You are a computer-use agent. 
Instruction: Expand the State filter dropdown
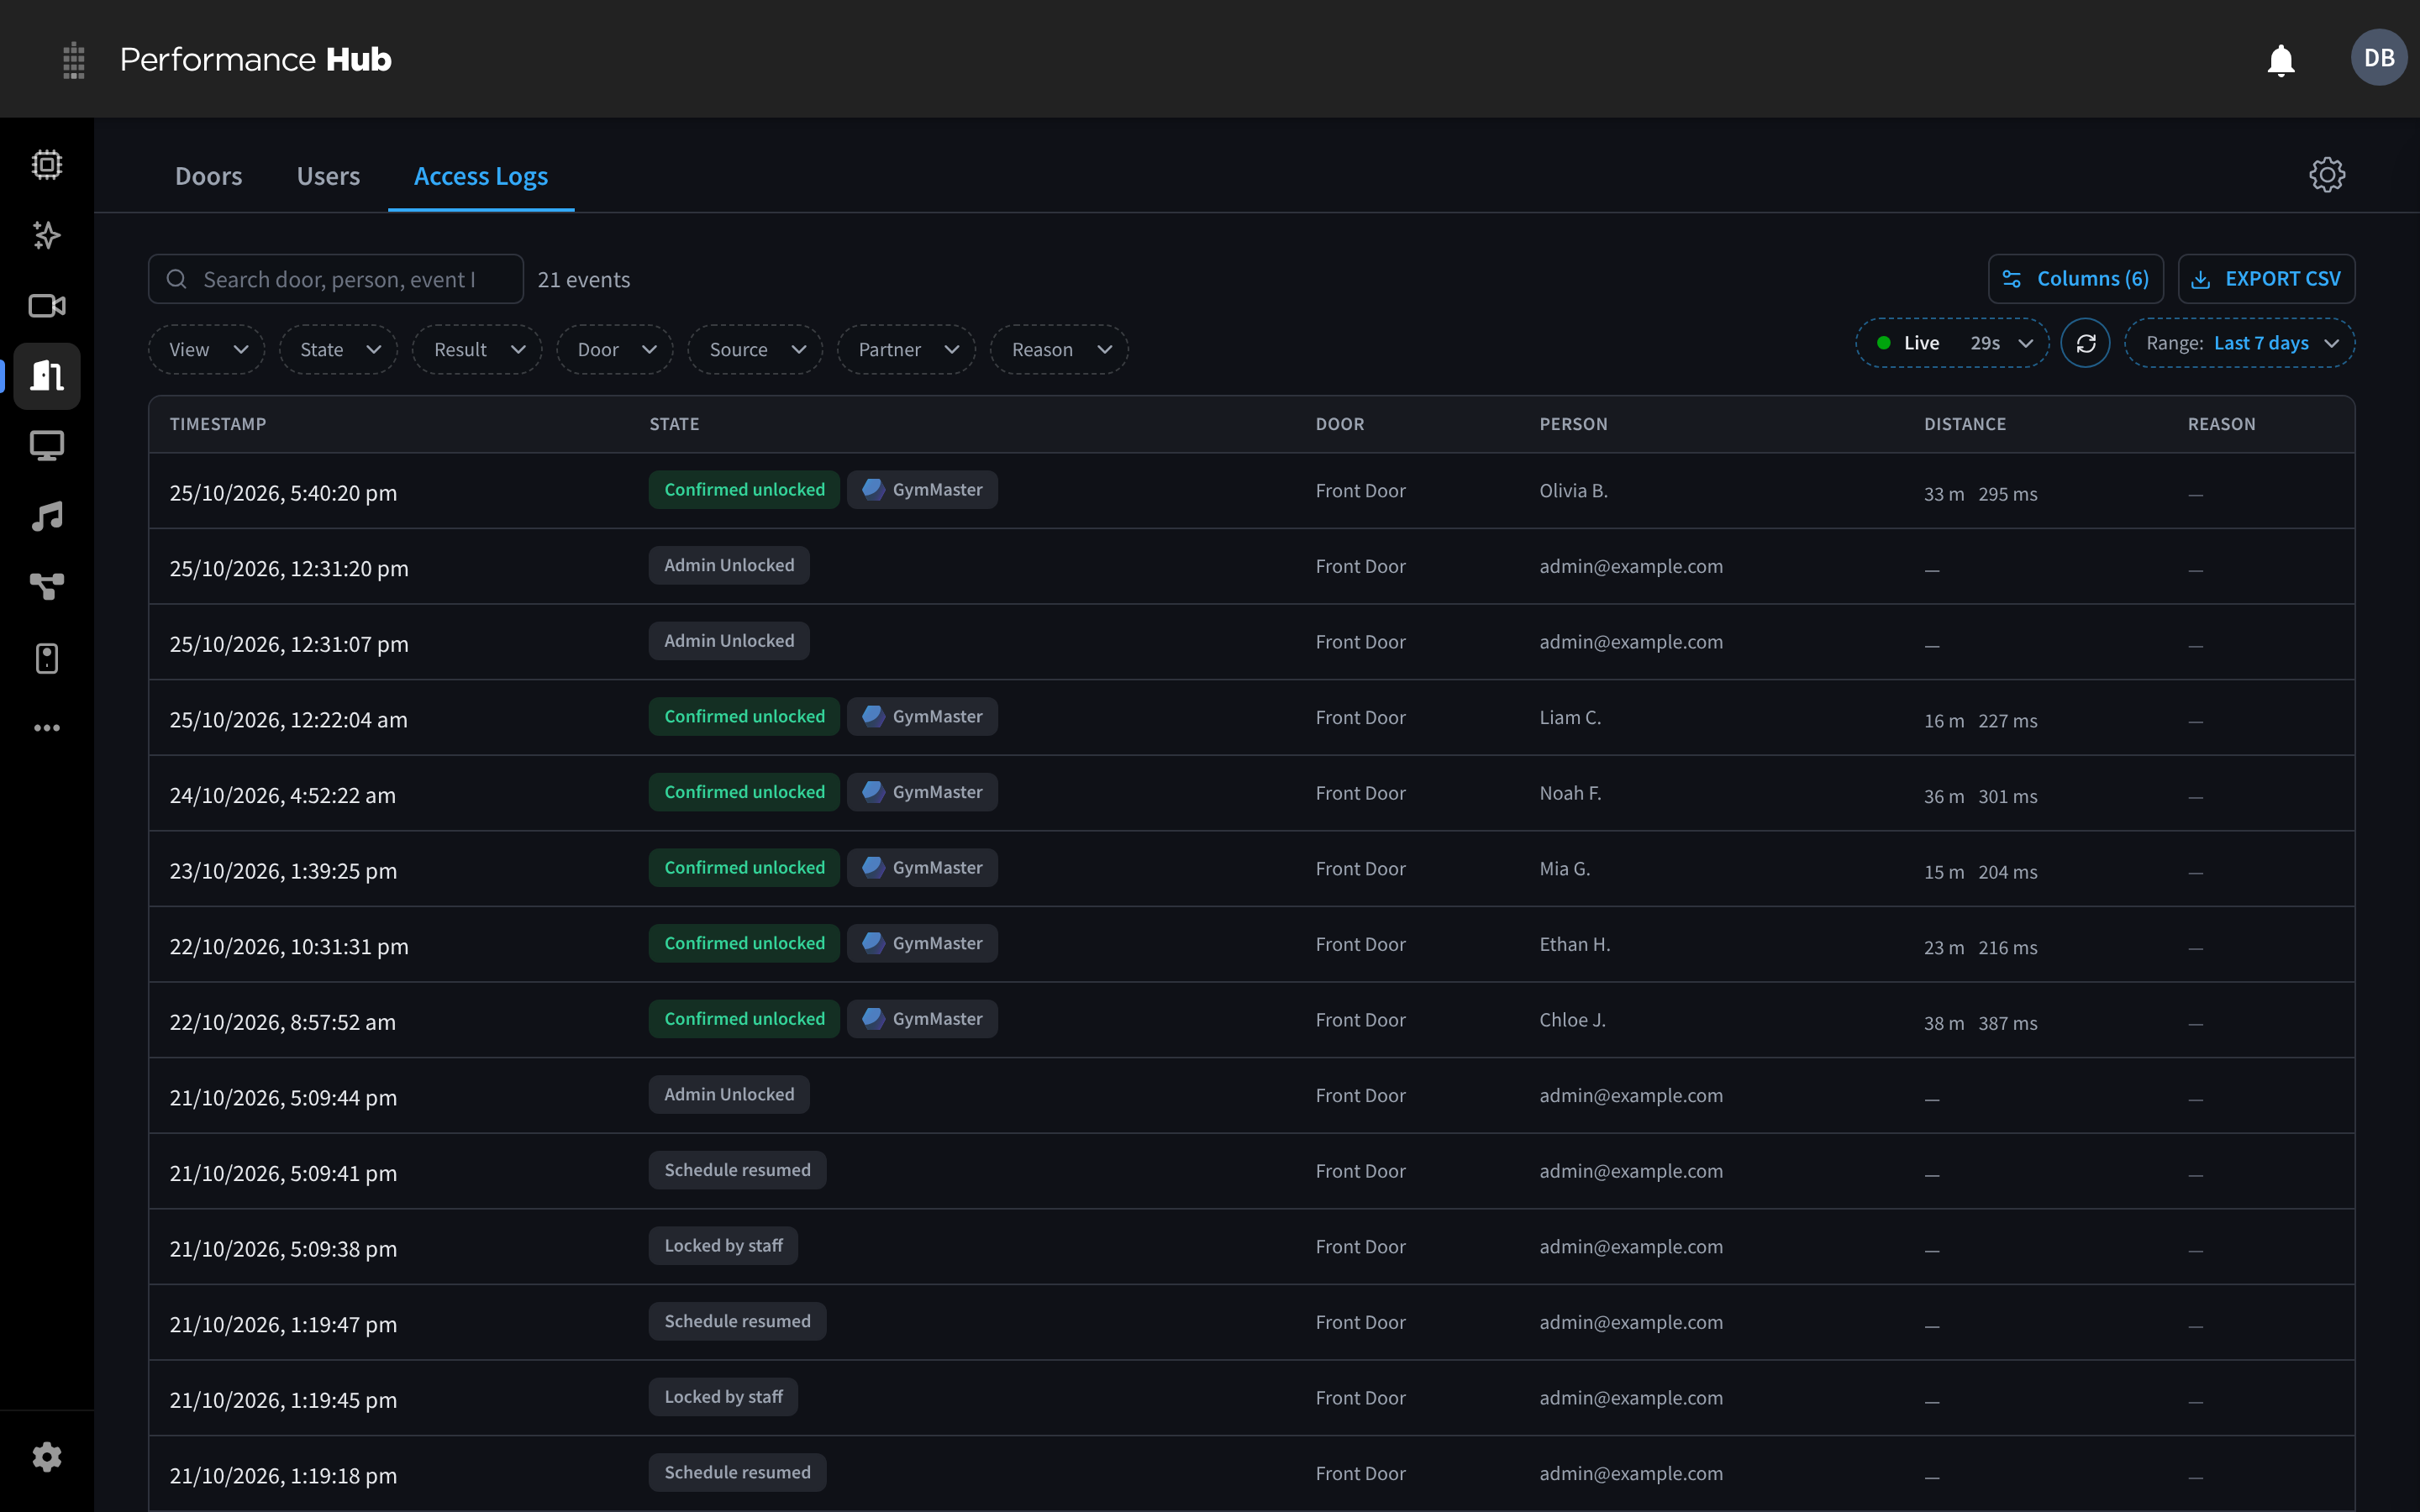339,350
